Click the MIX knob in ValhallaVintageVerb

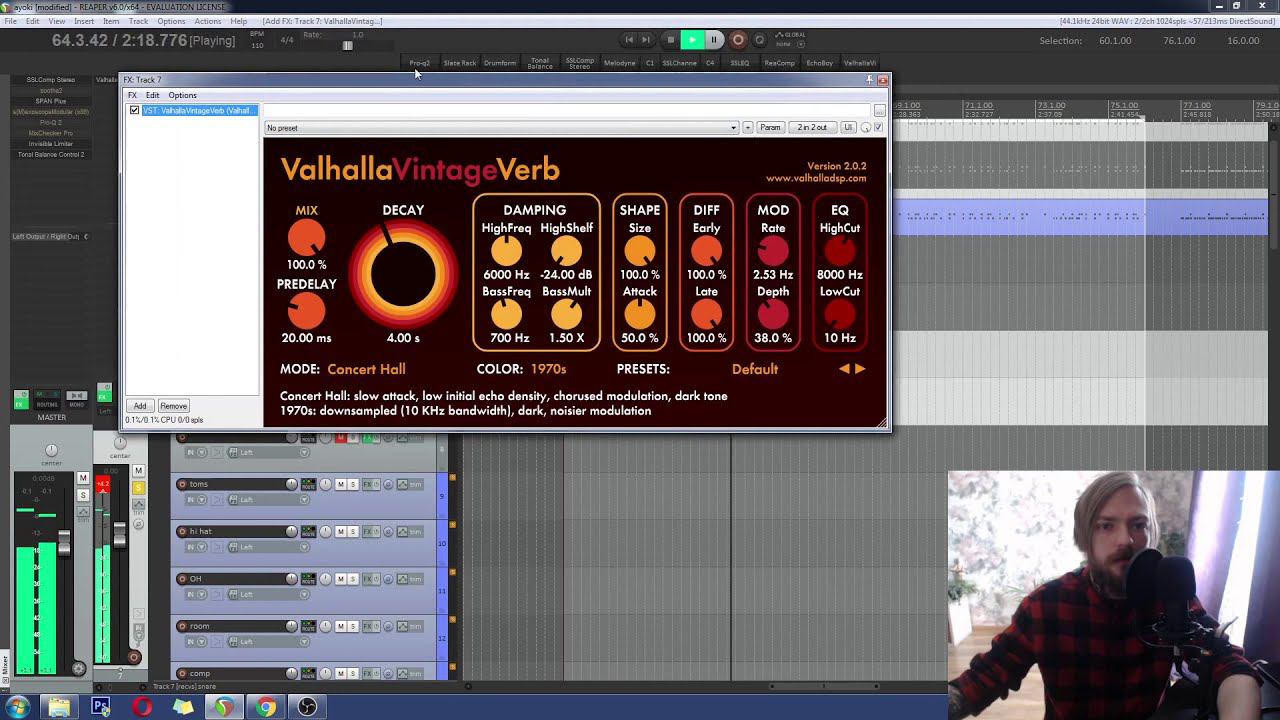[x=307, y=238]
